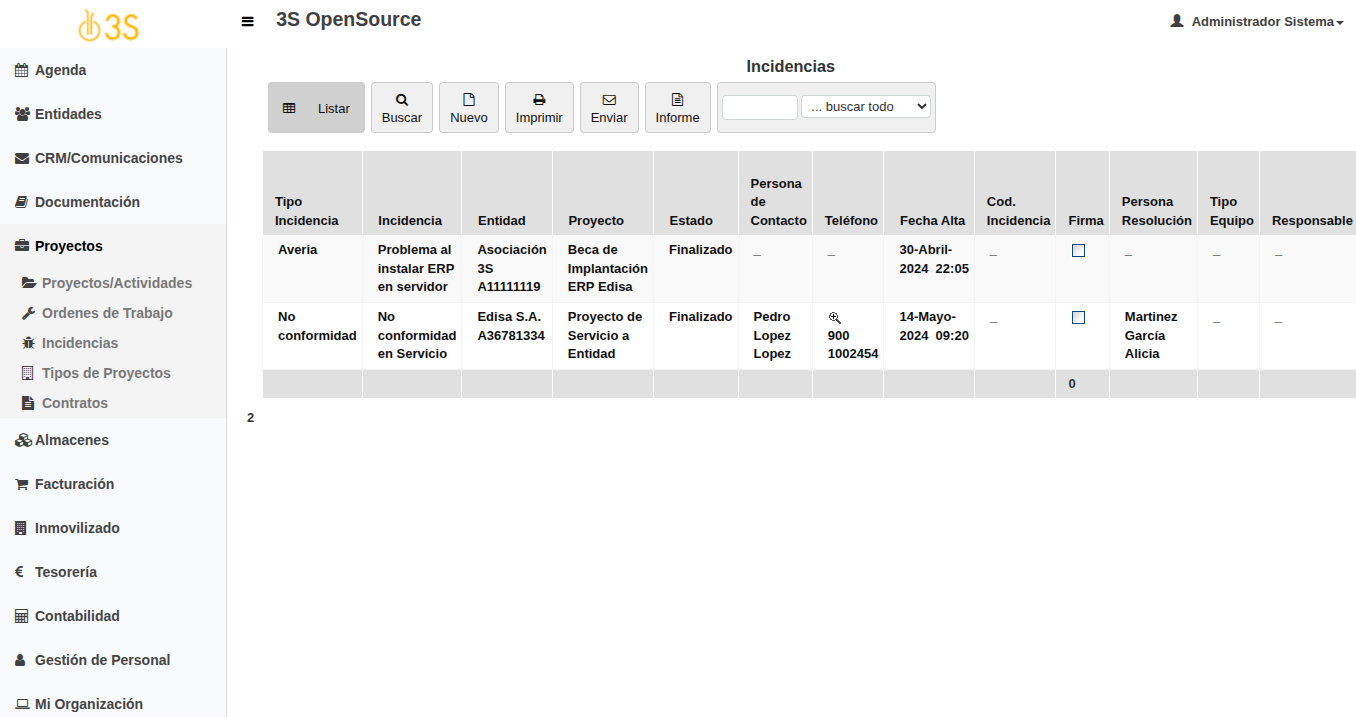Open the Informe report button
Viewport: 1356px width, 717px height.
tap(677, 108)
